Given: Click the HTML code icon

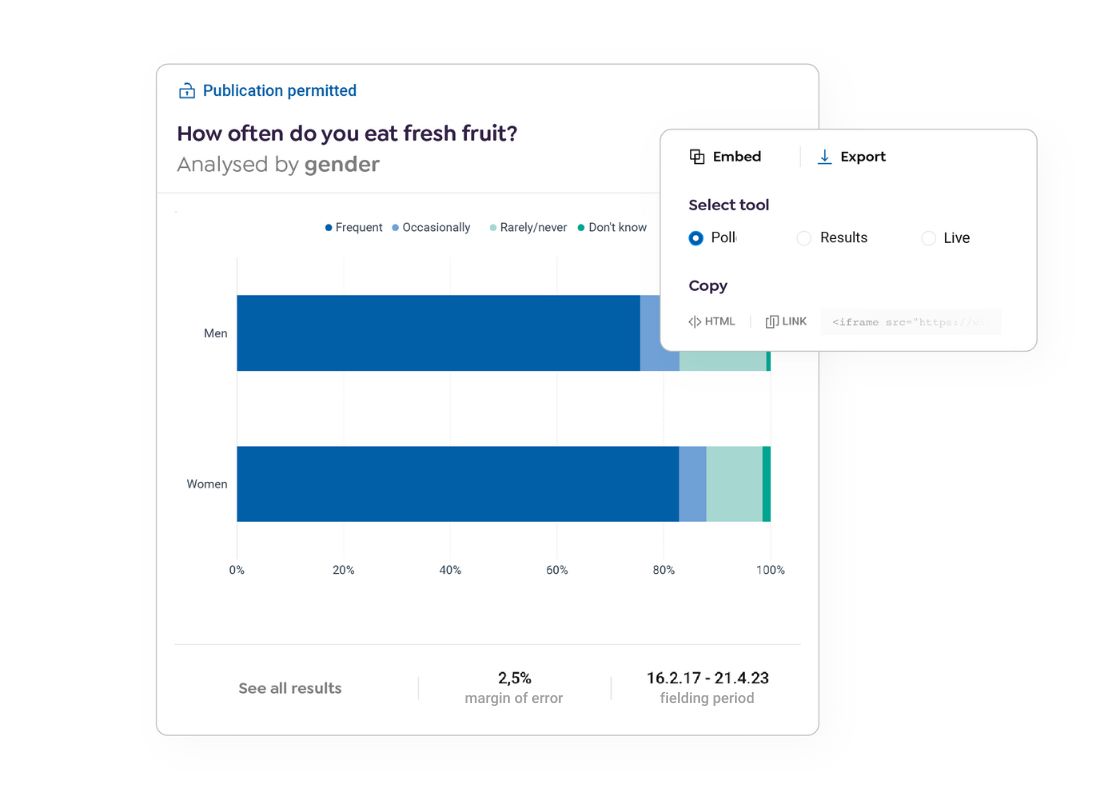Looking at the screenshot, I should (695, 322).
